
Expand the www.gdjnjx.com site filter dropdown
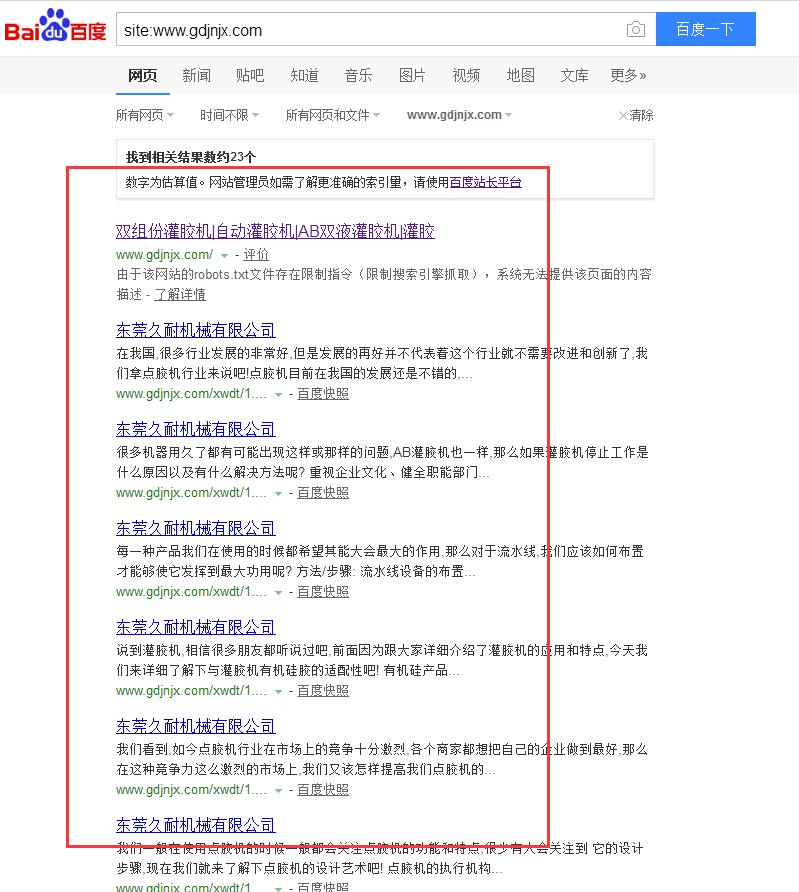click(x=459, y=115)
